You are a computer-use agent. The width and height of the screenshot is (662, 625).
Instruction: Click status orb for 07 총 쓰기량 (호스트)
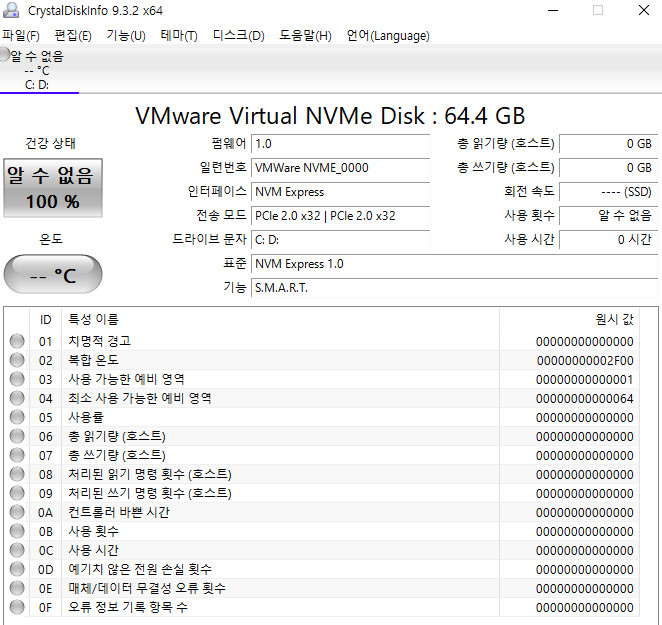pyautogui.click(x=17, y=455)
